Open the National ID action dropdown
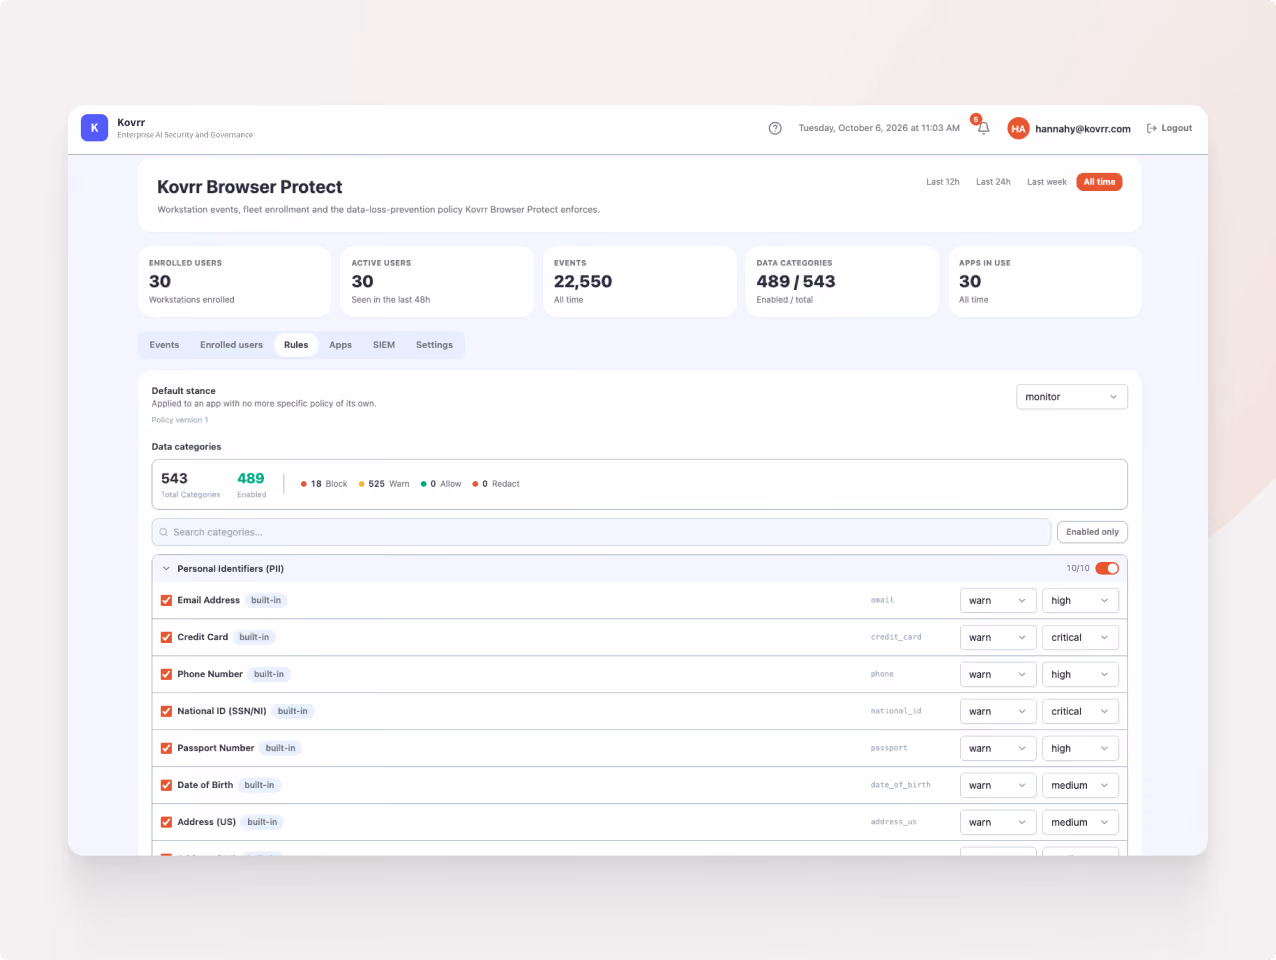This screenshot has height=960, width=1276. (998, 712)
